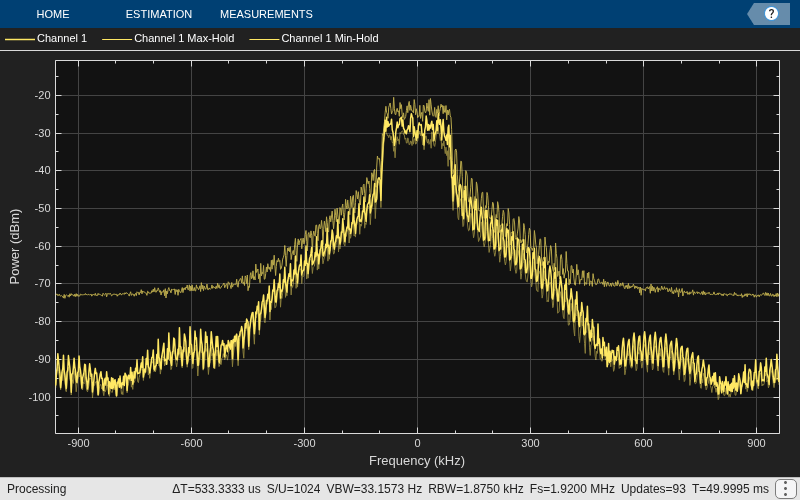The width and height of the screenshot is (800, 500).
Task: Click the VBW=33.1573 Hz status value
Action: 374,489
